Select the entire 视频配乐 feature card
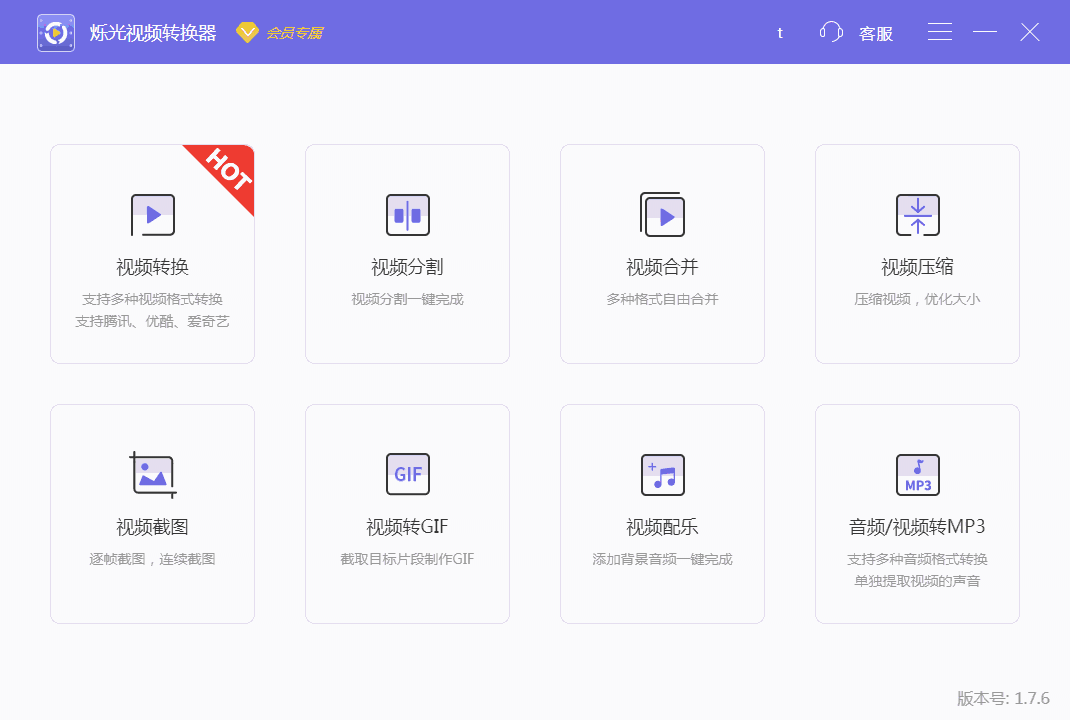 662,514
